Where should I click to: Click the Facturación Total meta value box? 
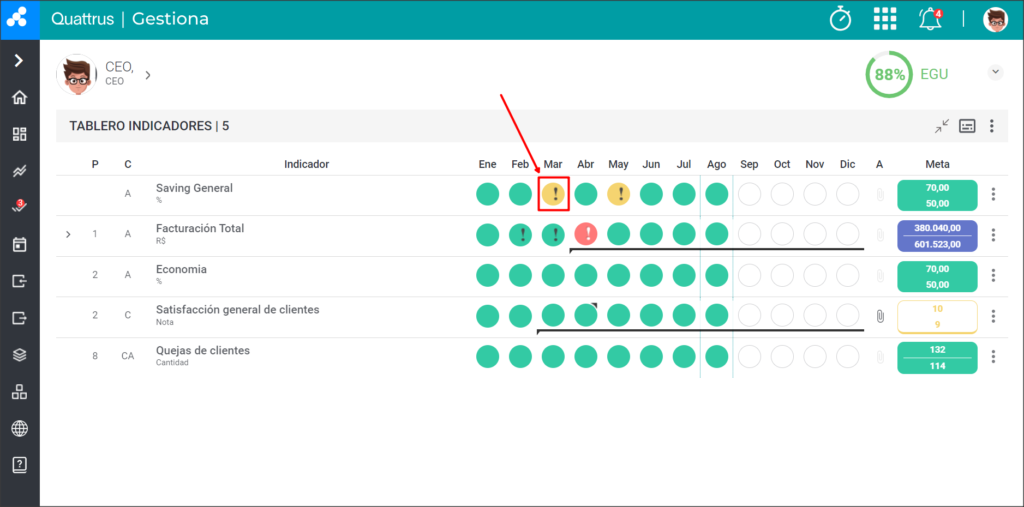(x=937, y=236)
